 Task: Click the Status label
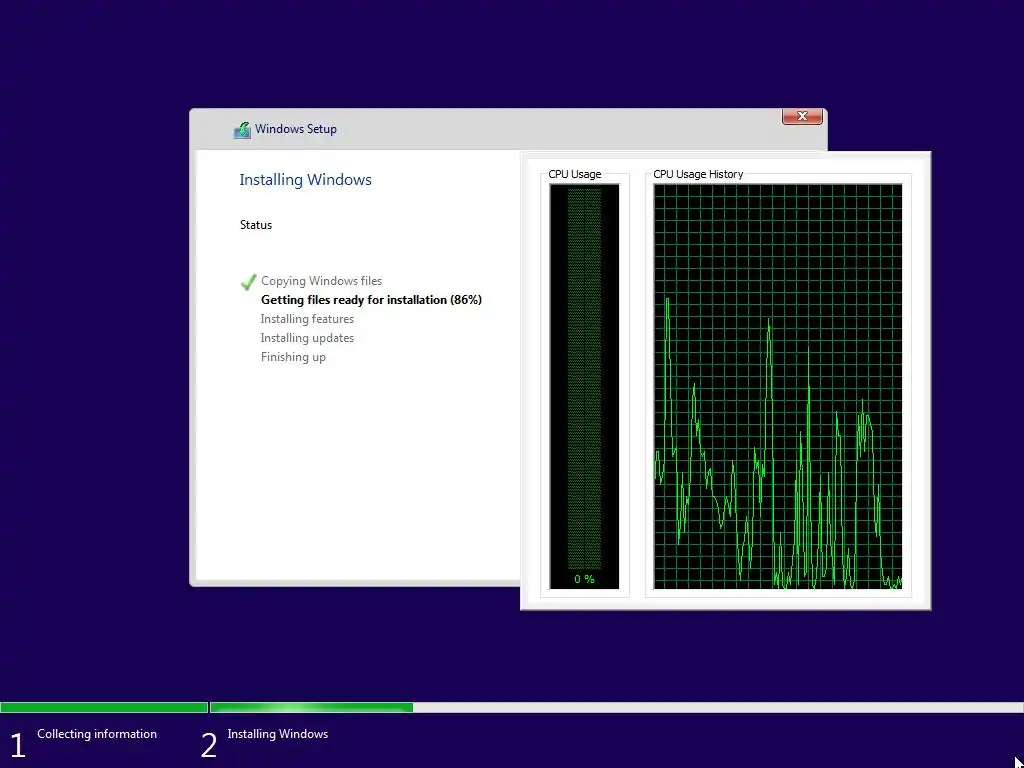pyautogui.click(x=255, y=225)
